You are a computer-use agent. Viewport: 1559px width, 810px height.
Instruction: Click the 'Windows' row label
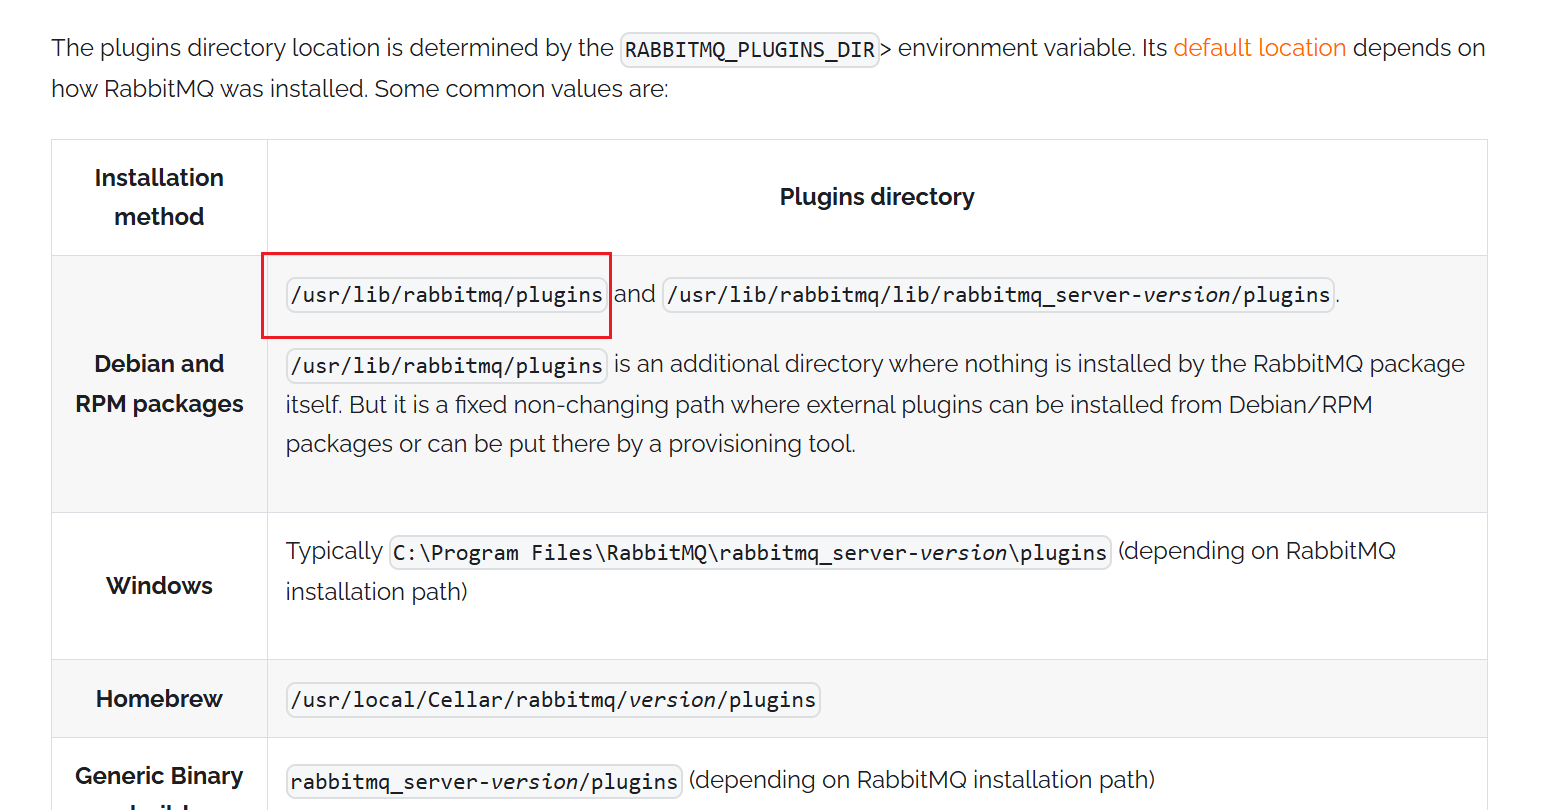(159, 586)
